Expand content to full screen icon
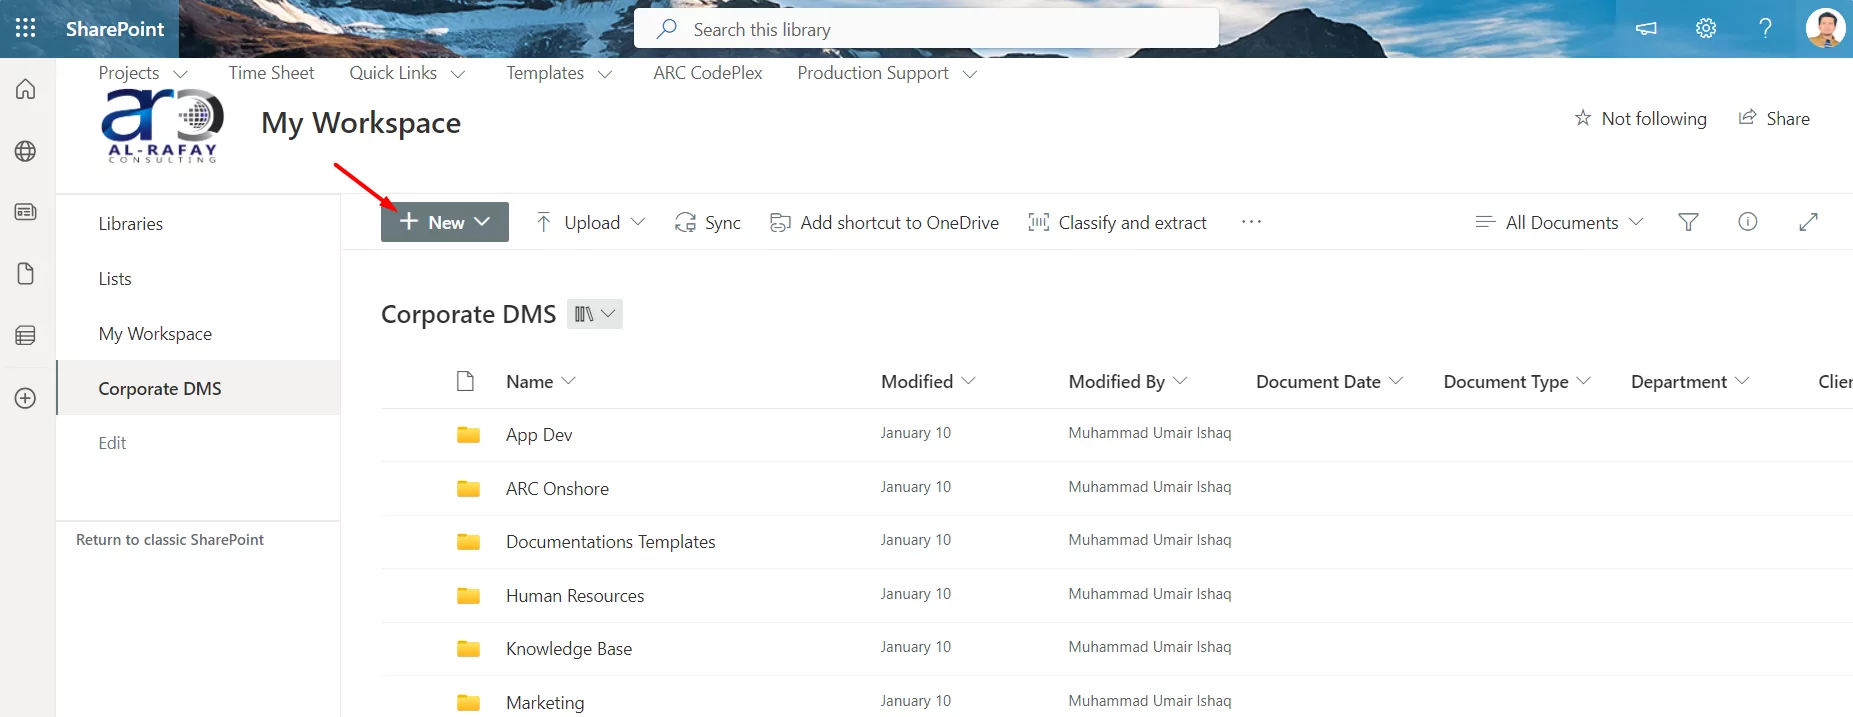The height and width of the screenshot is (717, 1853). pyautogui.click(x=1808, y=222)
